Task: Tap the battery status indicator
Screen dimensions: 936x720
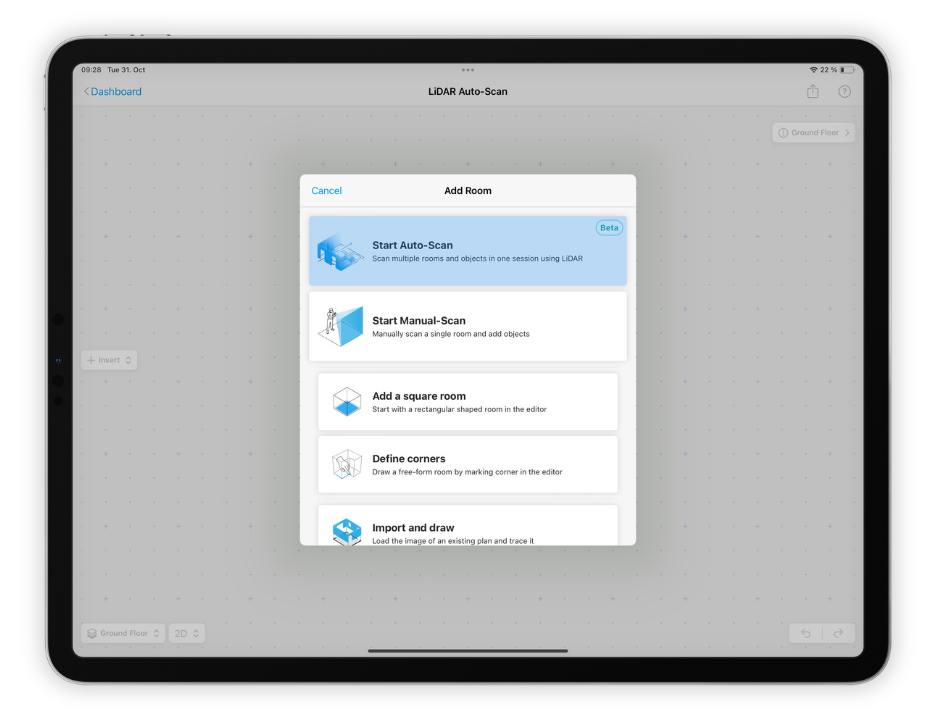Action: coord(847,70)
